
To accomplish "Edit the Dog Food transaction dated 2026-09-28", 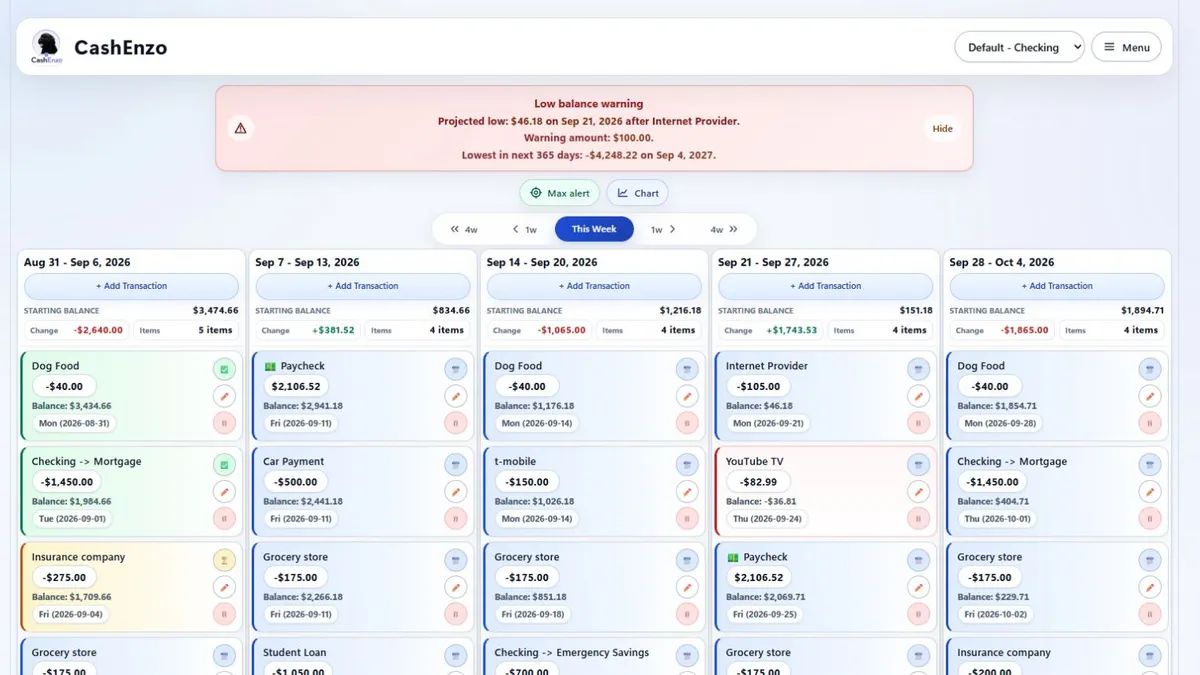I will point(1150,396).
